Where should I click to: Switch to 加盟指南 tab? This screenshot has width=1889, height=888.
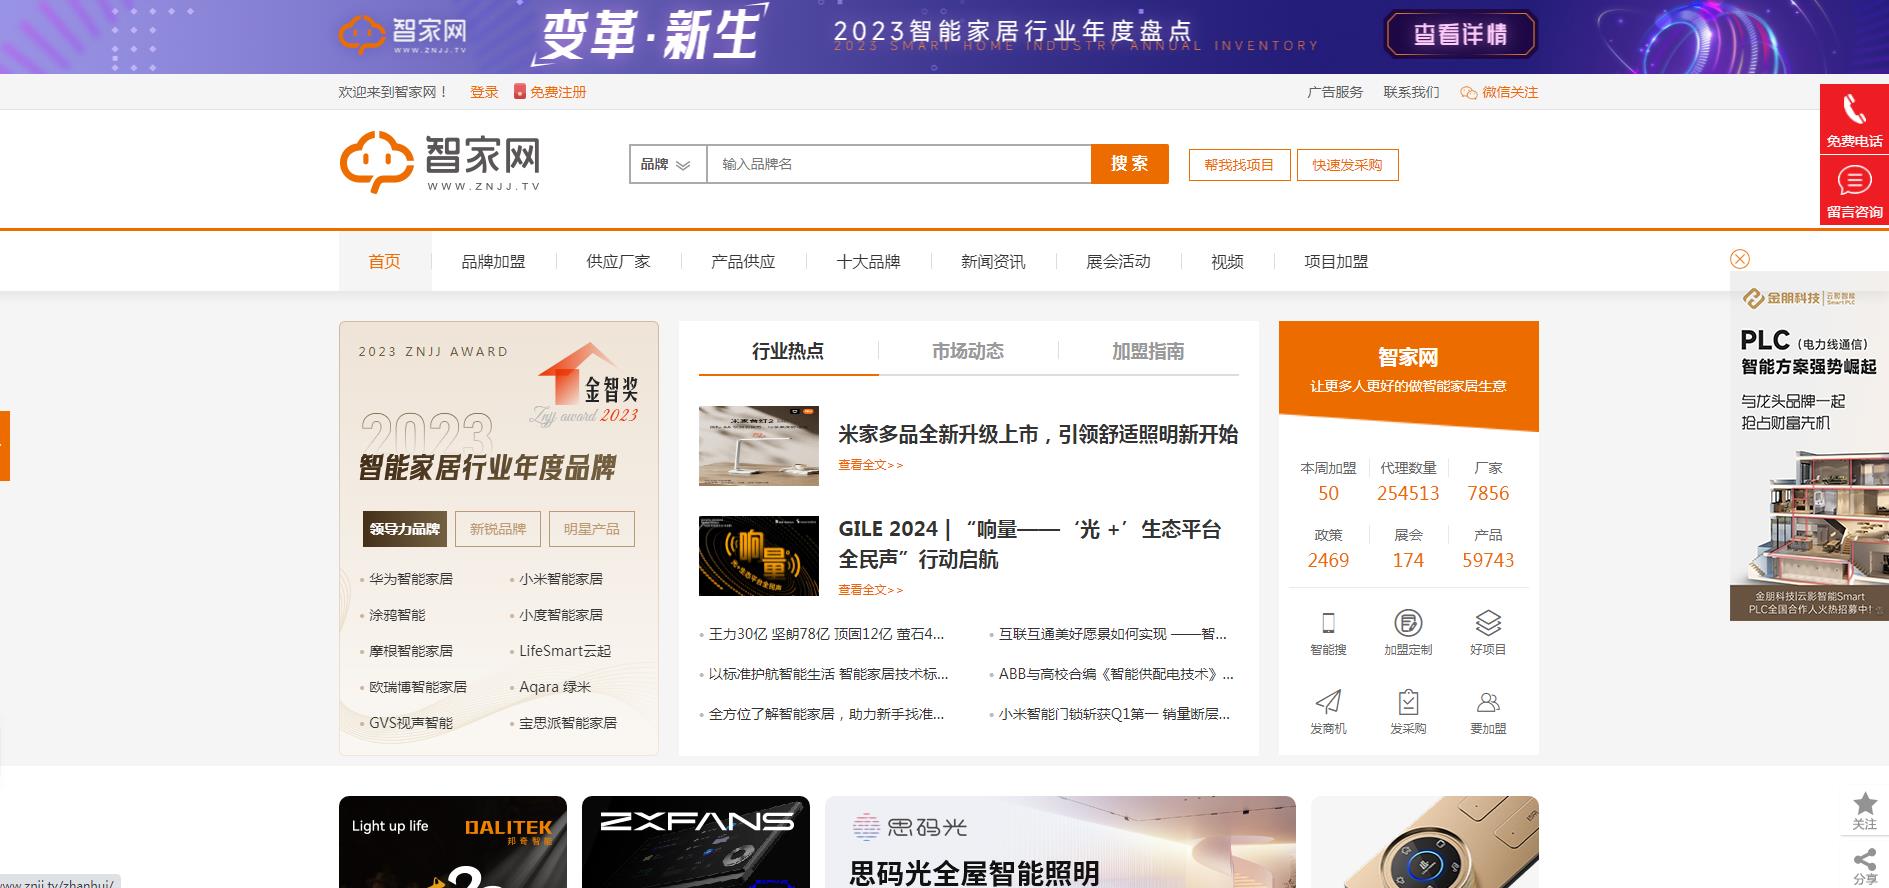pos(1148,351)
